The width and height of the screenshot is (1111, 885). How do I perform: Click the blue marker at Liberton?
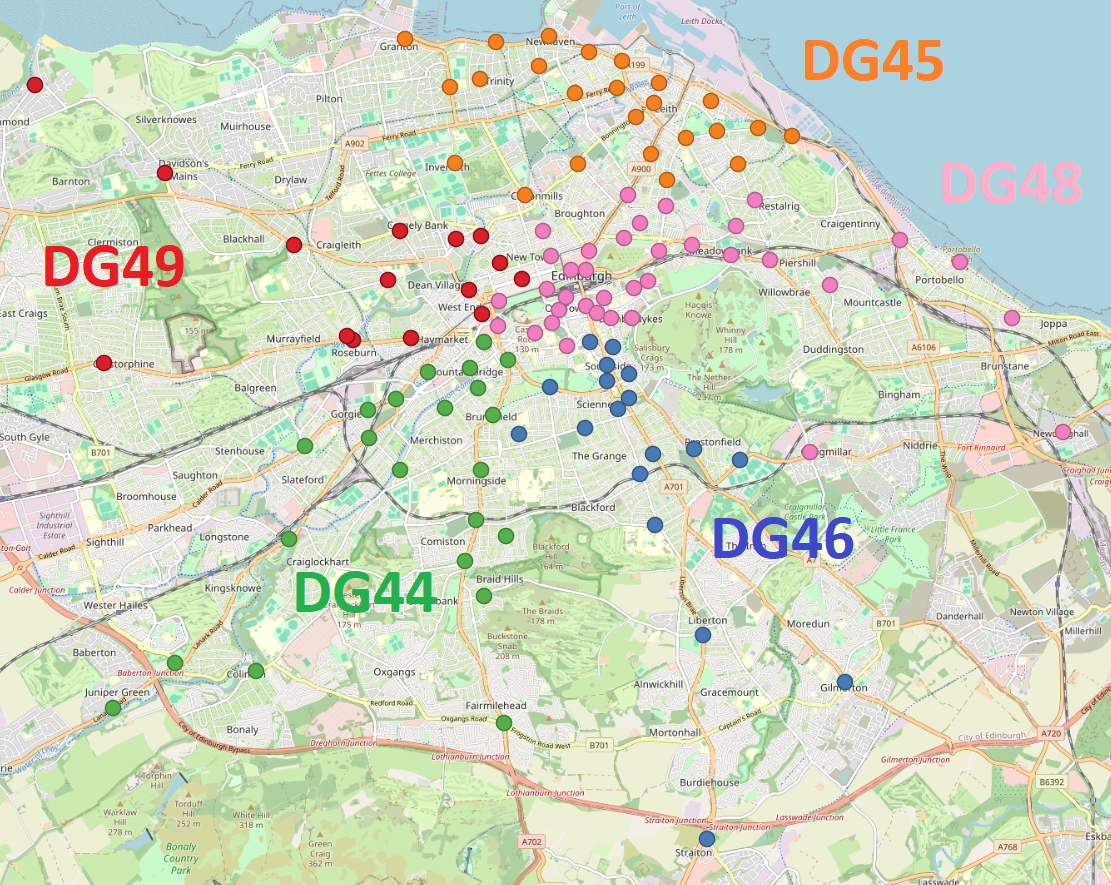click(702, 634)
